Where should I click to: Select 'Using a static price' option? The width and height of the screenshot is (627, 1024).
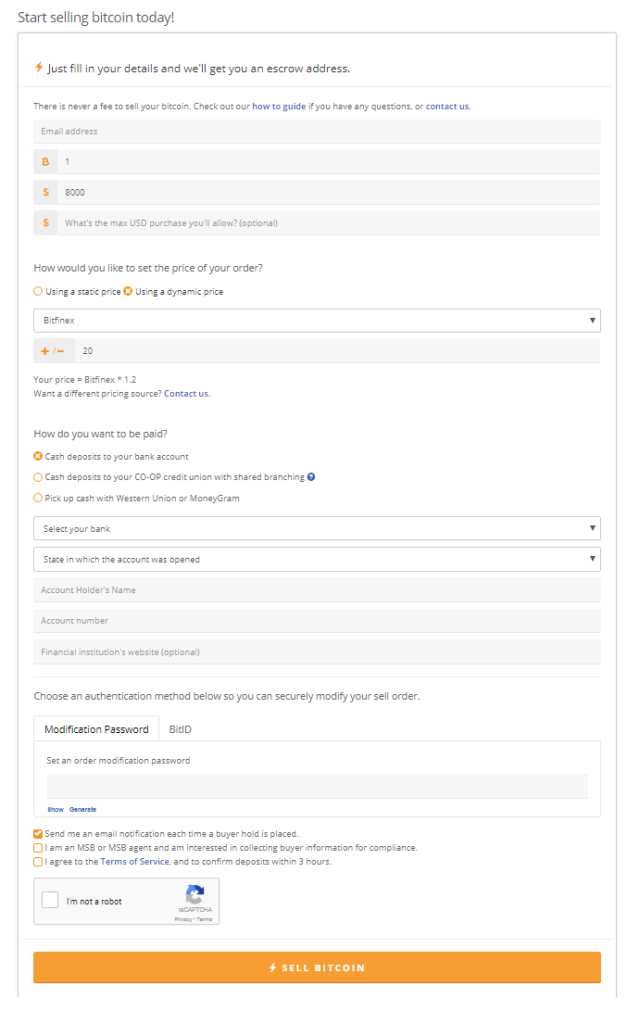pyautogui.click(x=38, y=291)
